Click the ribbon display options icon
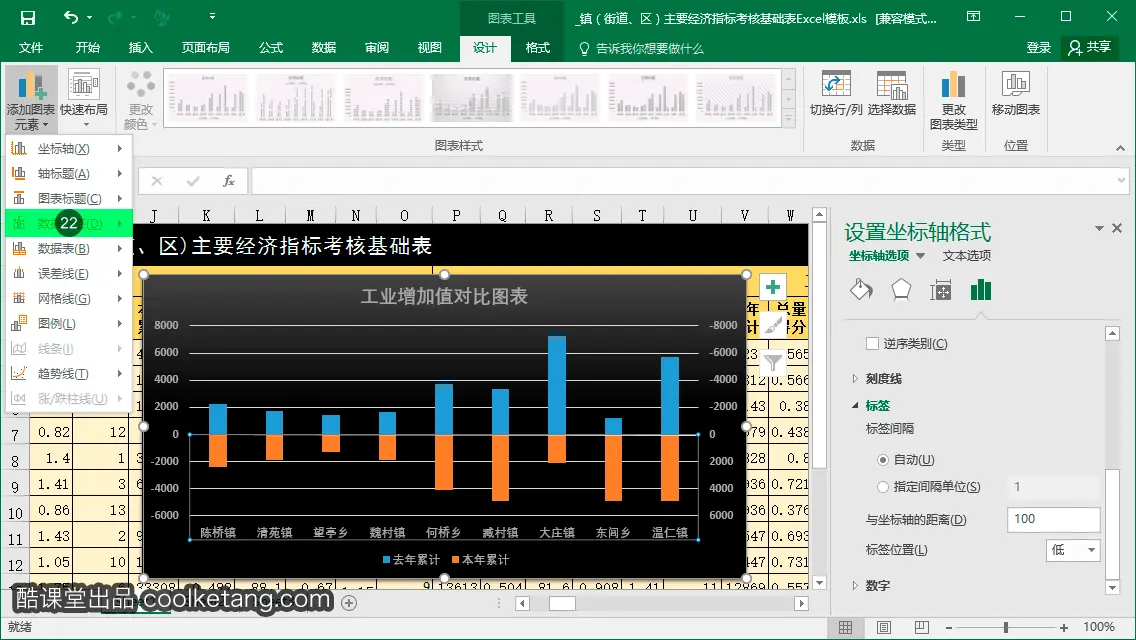Viewport: 1136px width, 640px height. click(974, 17)
